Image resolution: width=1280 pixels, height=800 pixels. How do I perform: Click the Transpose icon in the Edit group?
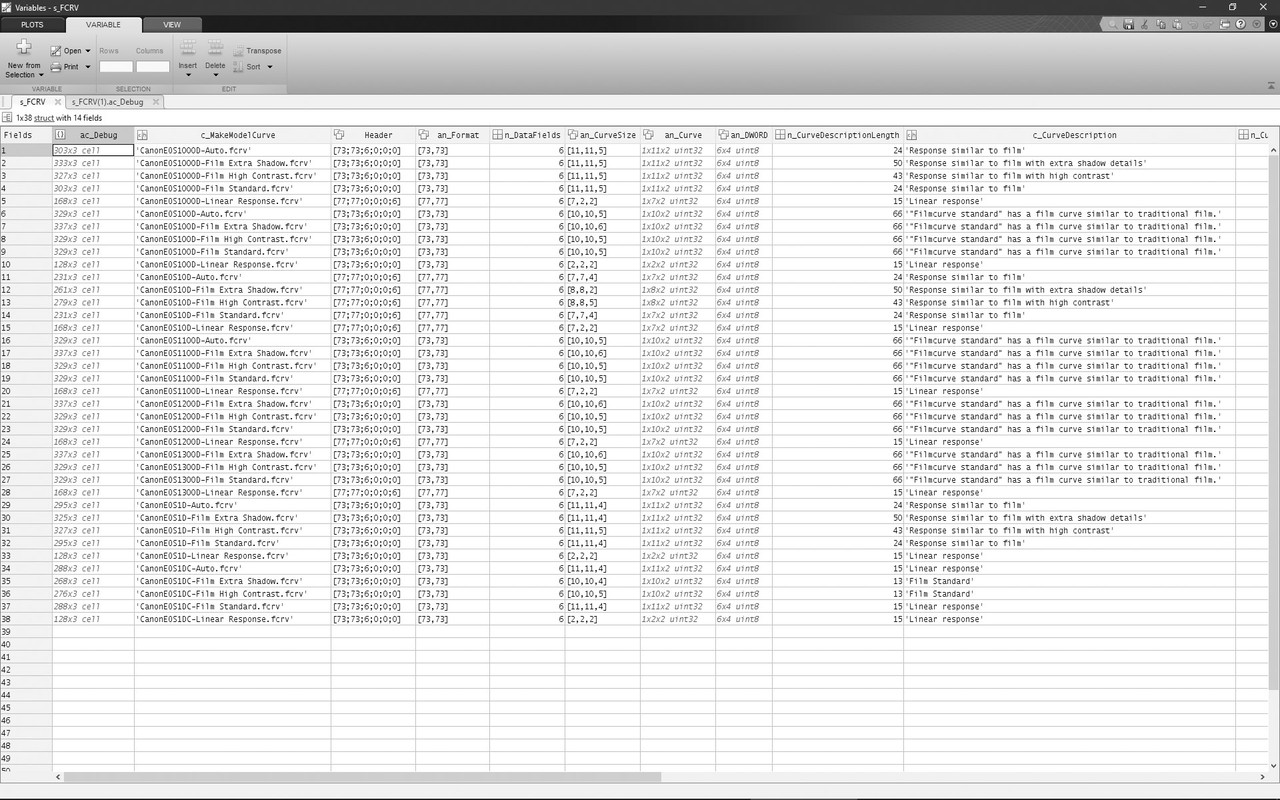pyautogui.click(x=238, y=51)
